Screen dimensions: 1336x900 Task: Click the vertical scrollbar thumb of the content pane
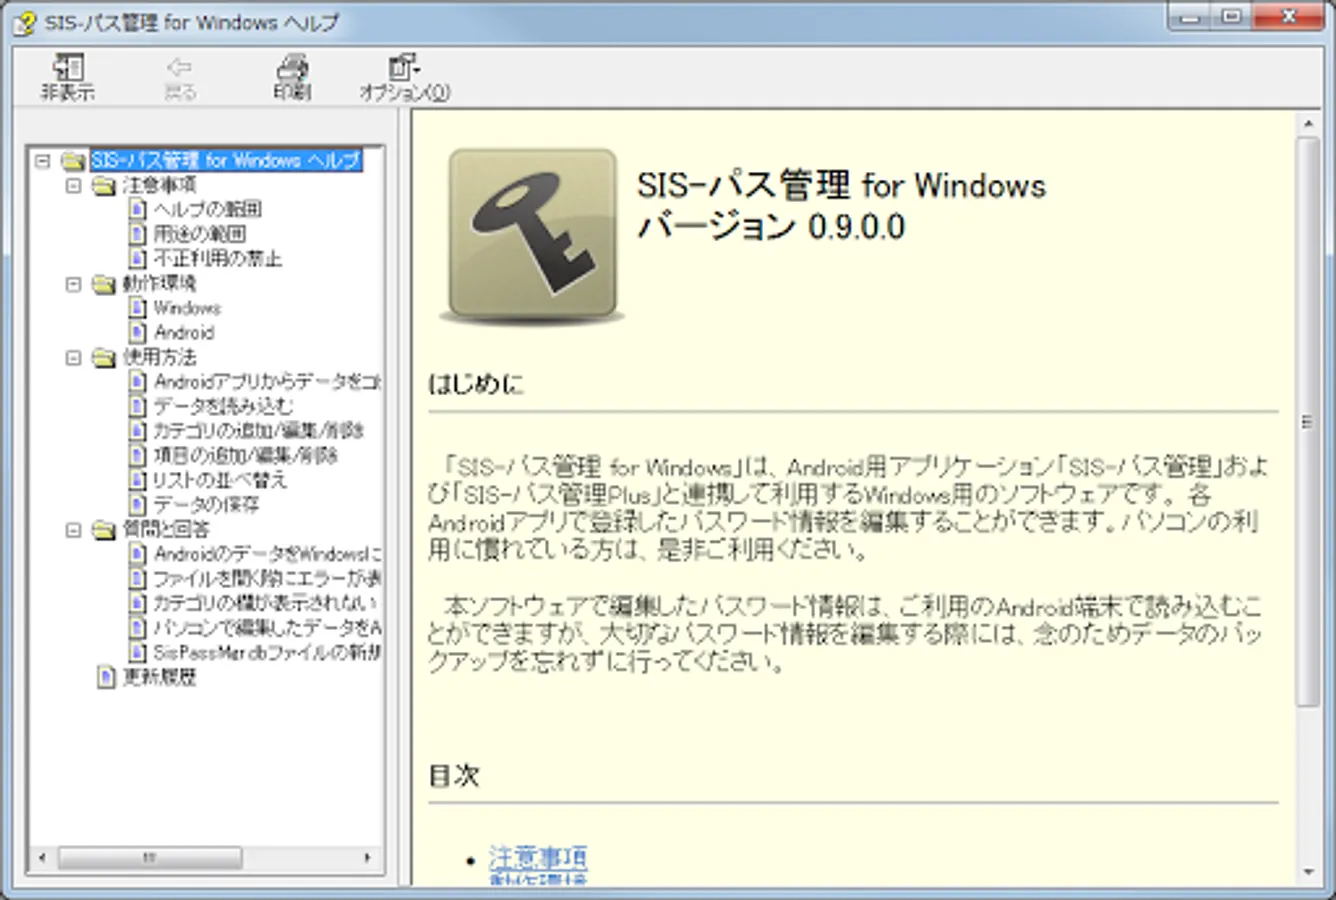point(1308,422)
